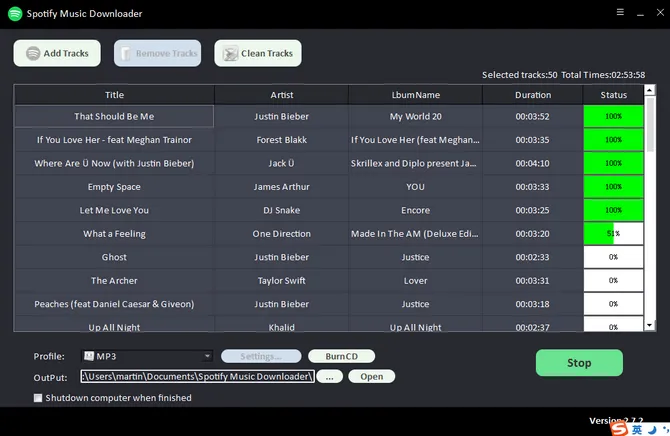Click the Duration column header
The height and width of the screenshot is (436, 670).
pyautogui.click(x=532, y=95)
